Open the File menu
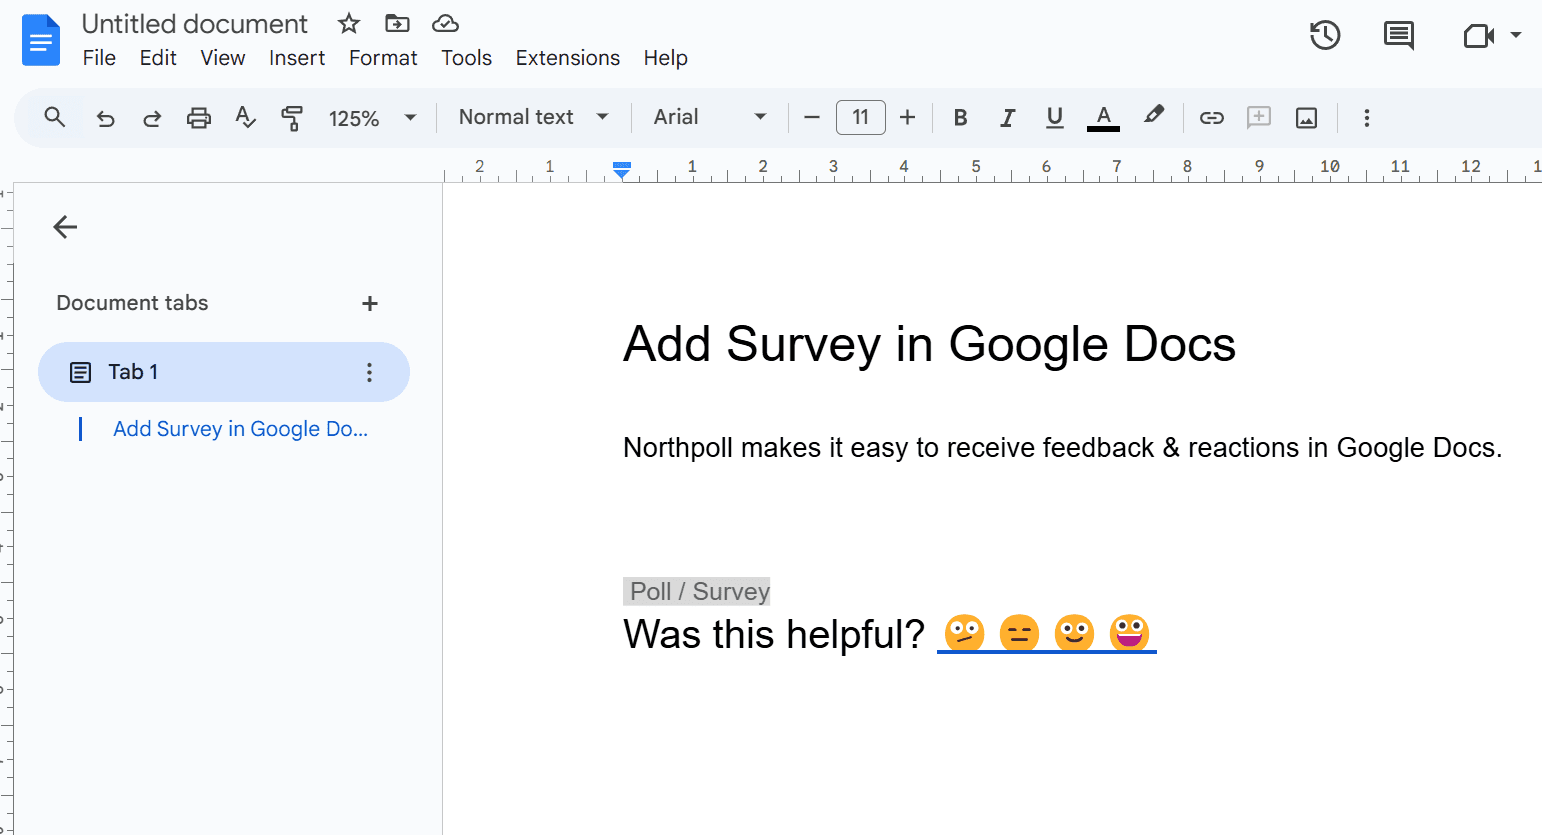The height and width of the screenshot is (835, 1542). (x=99, y=58)
